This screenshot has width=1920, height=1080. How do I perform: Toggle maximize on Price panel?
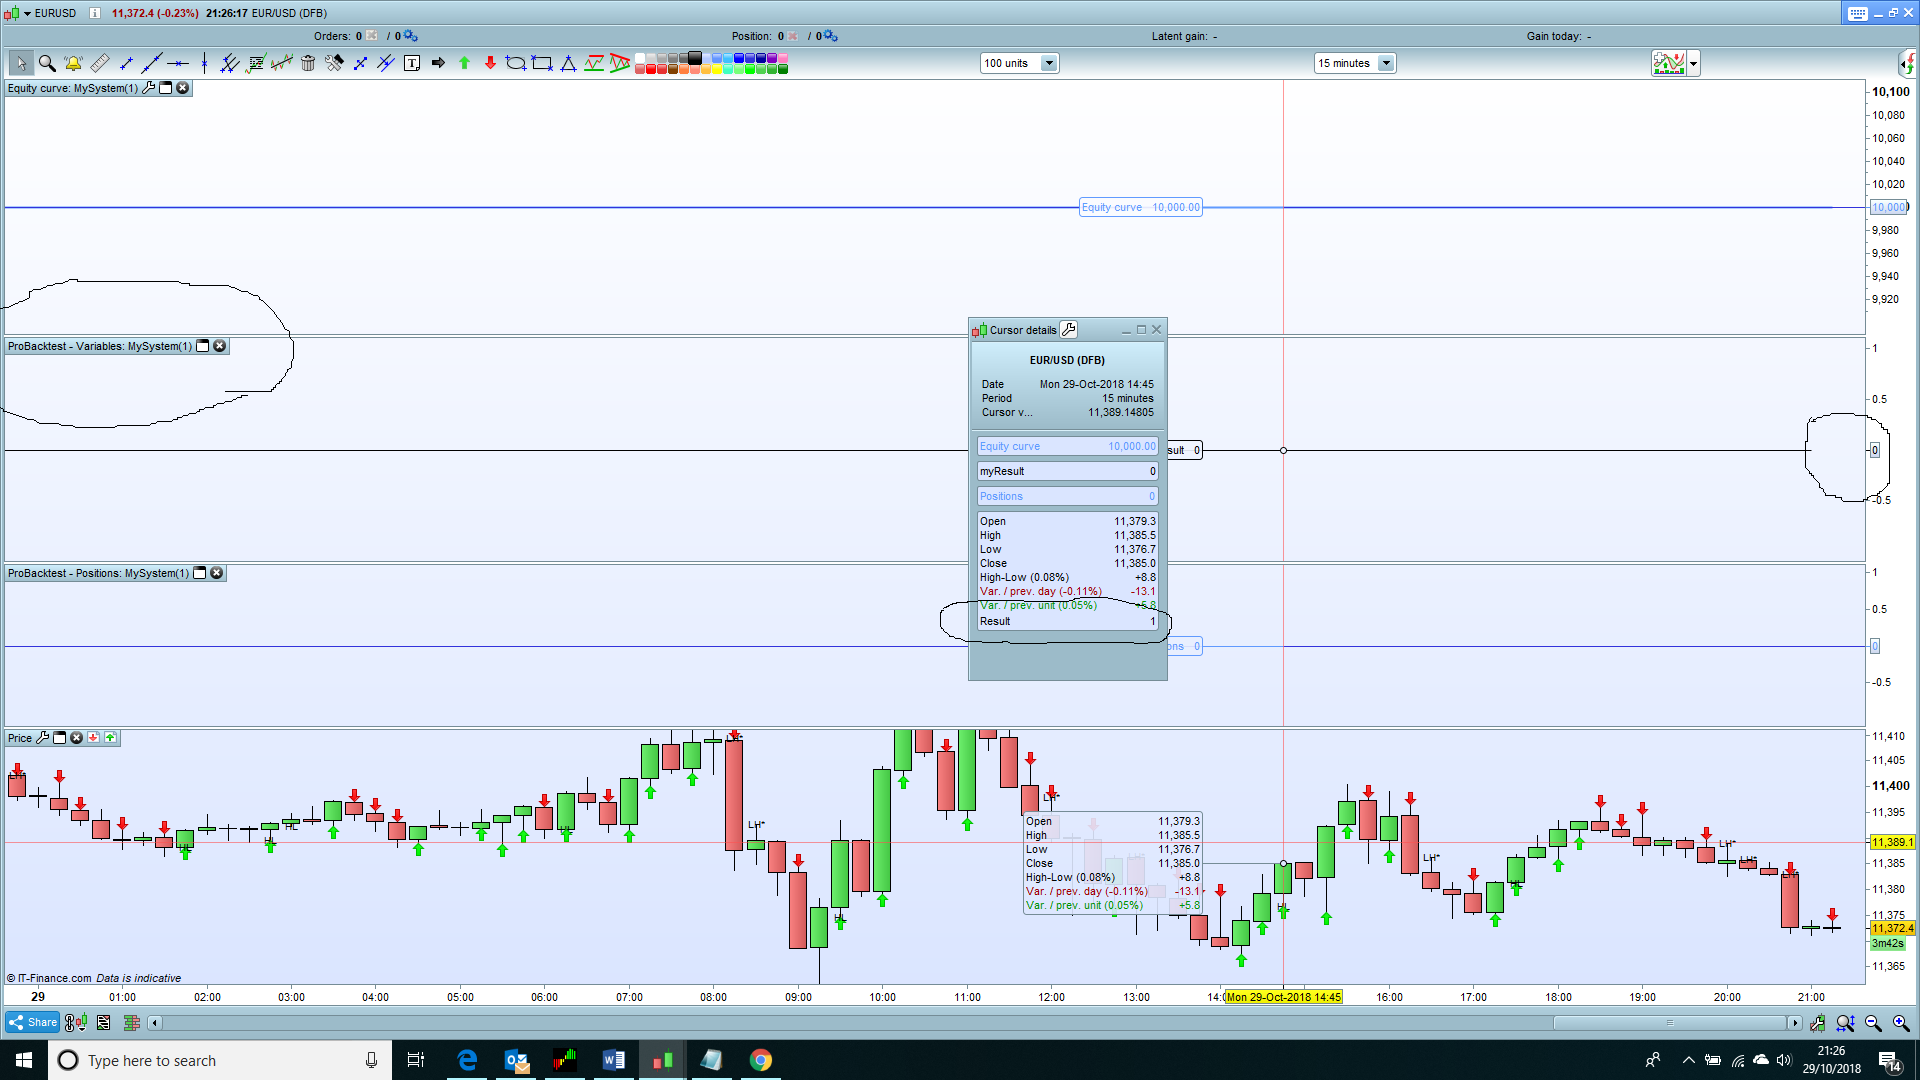(60, 738)
